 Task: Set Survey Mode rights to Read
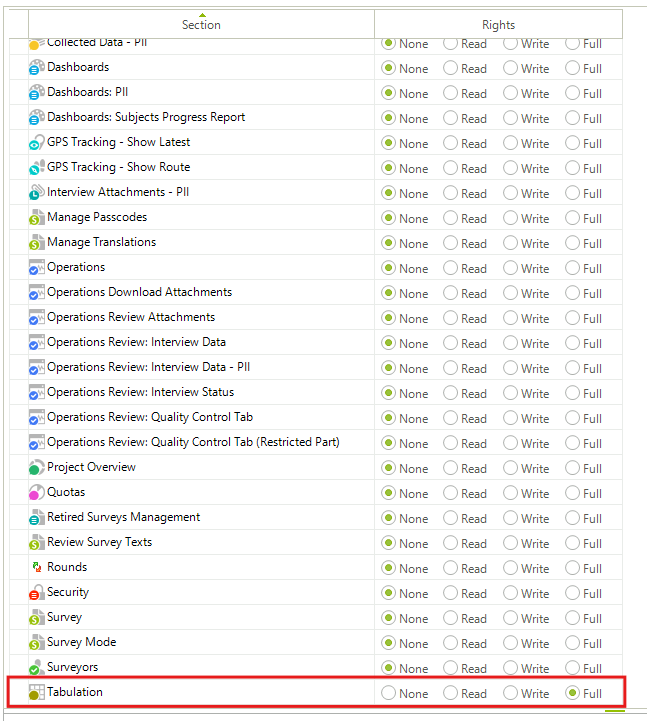pyautogui.click(x=451, y=643)
